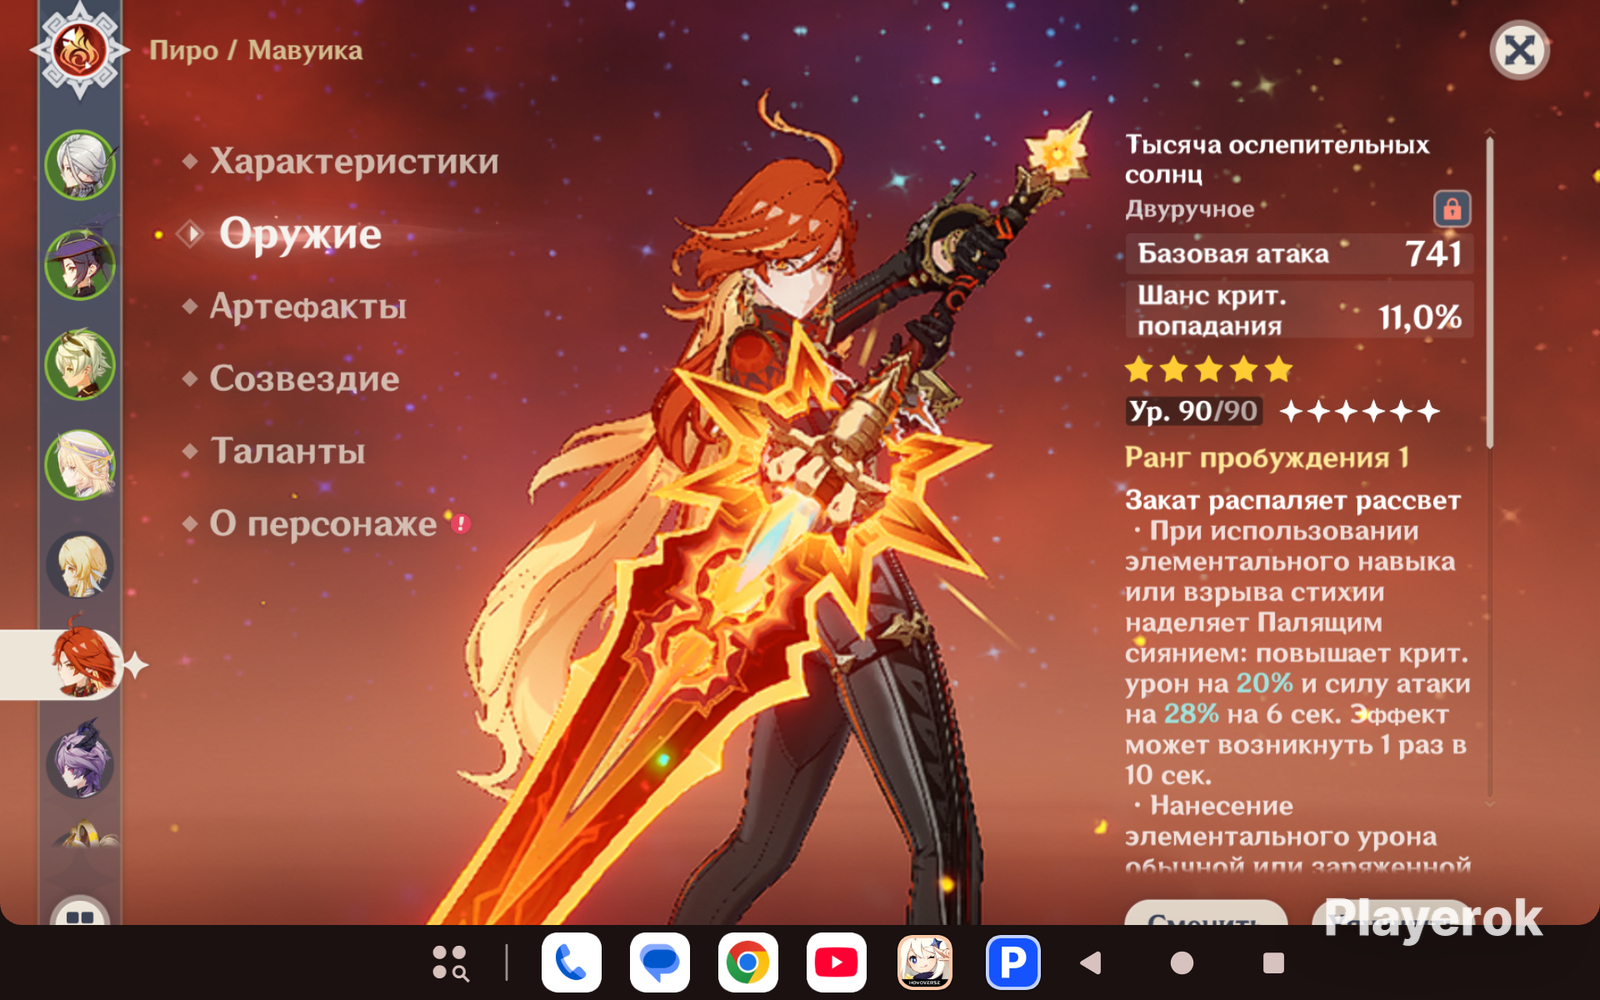Image resolution: width=1600 pixels, height=1000 pixels.
Task: Open the Характеристики section
Action: click(354, 161)
